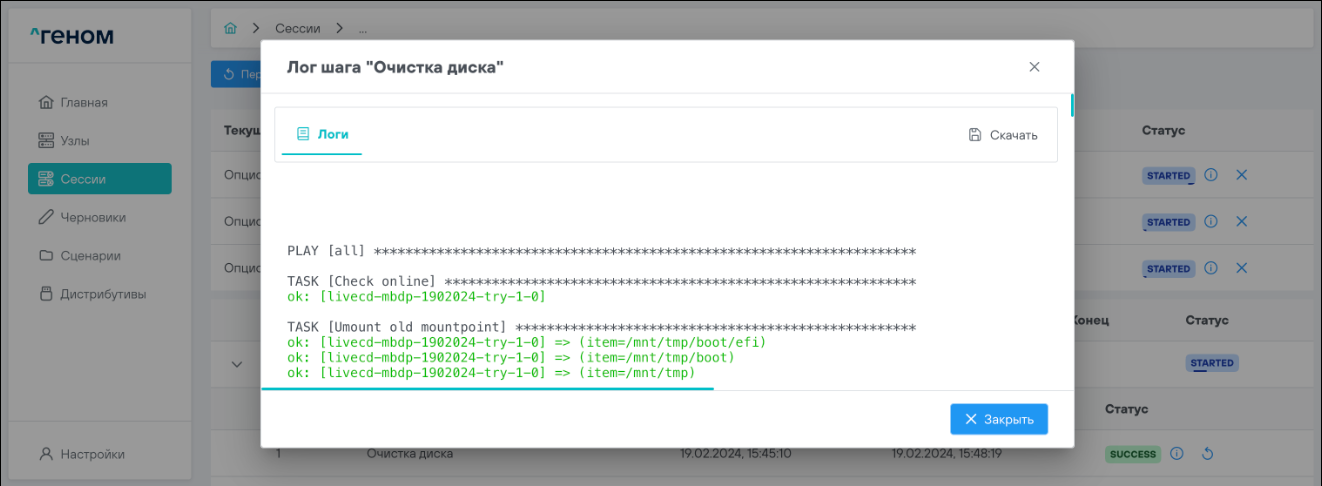The height and width of the screenshot is (486, 1322).
Task: Navigate to Дистрибутивы page
Action: [102, 294]
